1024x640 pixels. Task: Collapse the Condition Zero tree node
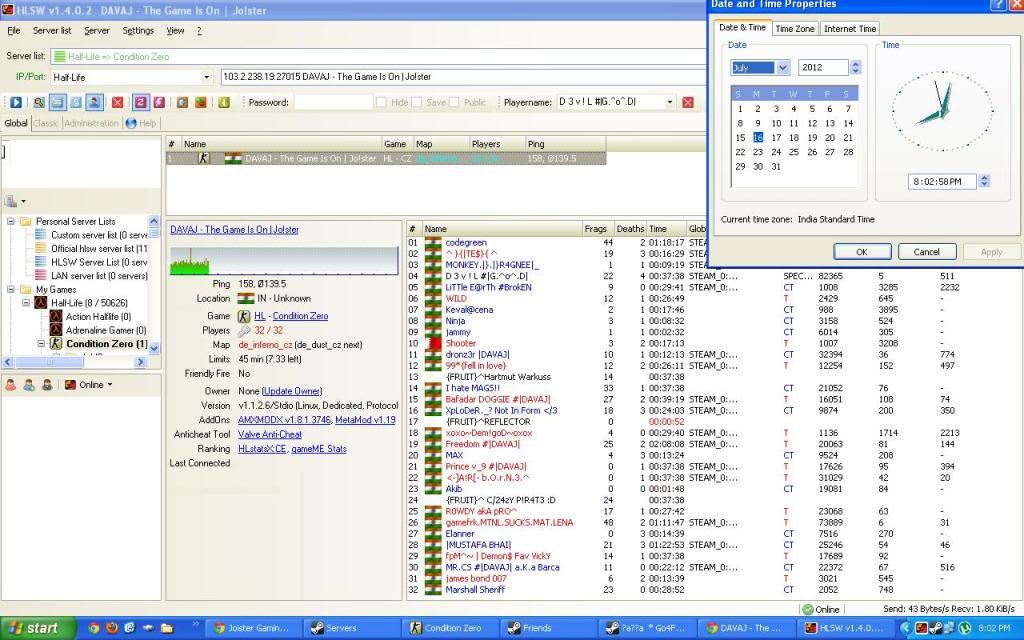point(41,344)
